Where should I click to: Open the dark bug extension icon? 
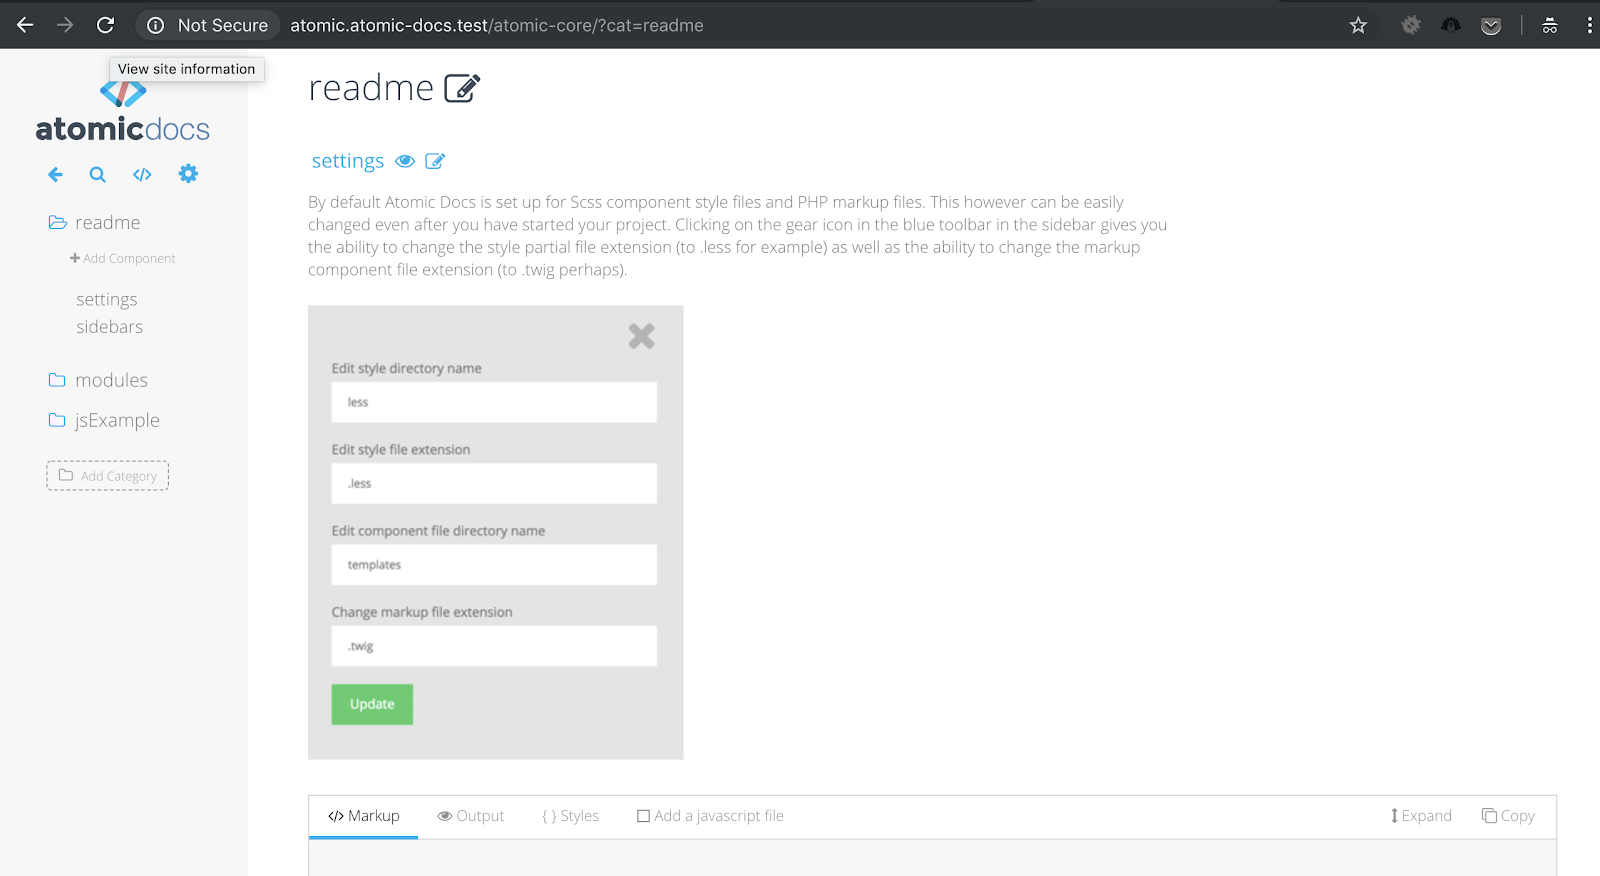click(x=1451, y=25)
